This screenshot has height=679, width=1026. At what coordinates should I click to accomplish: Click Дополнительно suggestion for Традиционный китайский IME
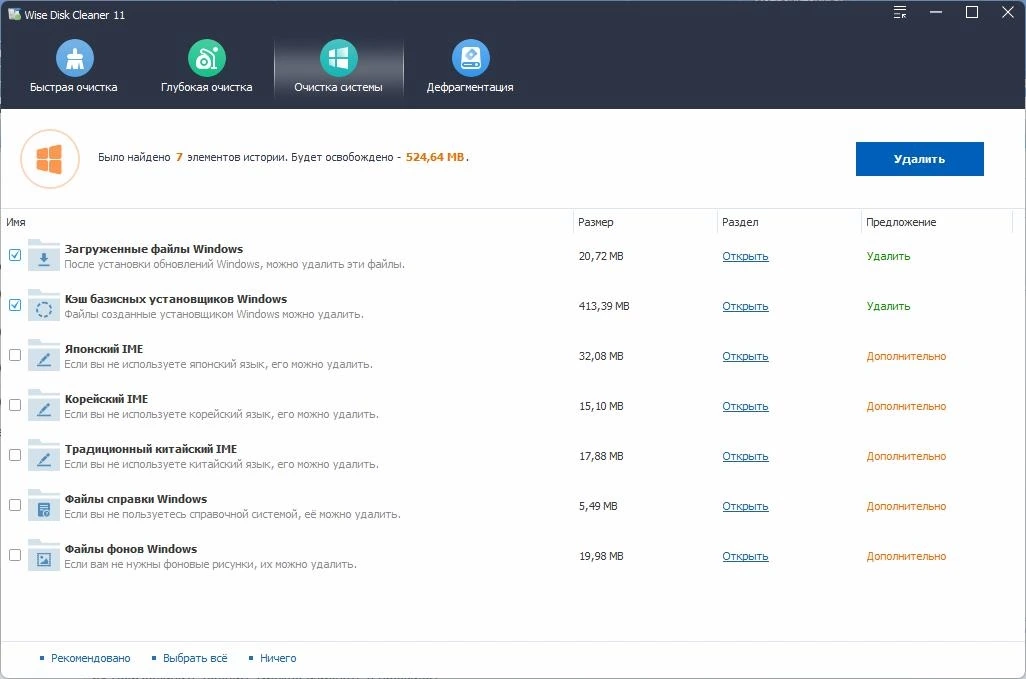906,457
